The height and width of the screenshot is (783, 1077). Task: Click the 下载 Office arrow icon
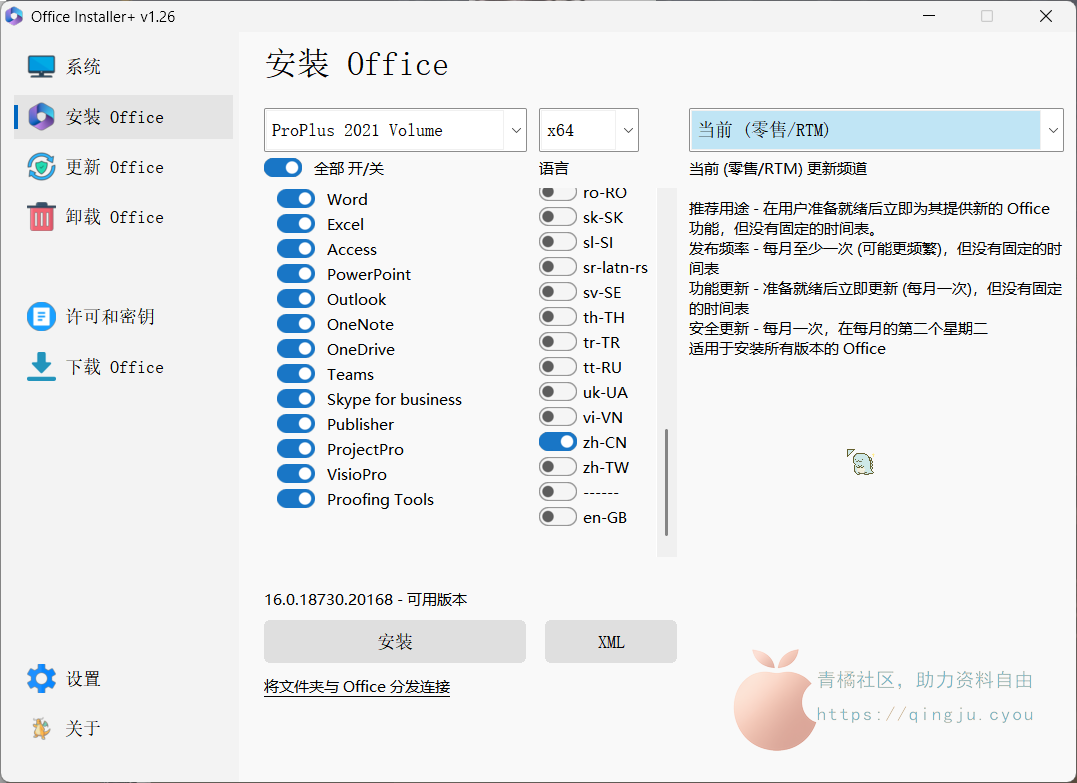click(x=41, y=367)
